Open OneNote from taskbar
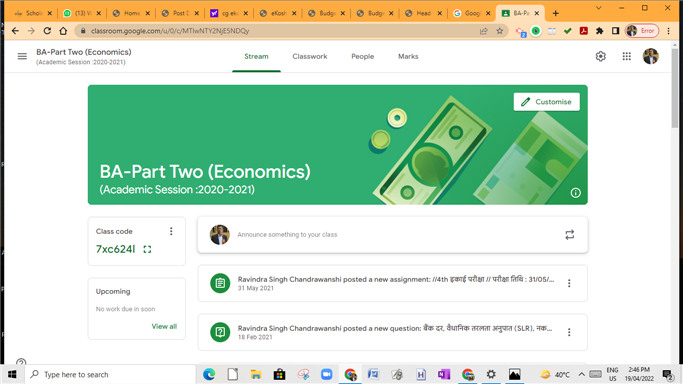The width and height of the screenshot is (683, 384). 444,374
